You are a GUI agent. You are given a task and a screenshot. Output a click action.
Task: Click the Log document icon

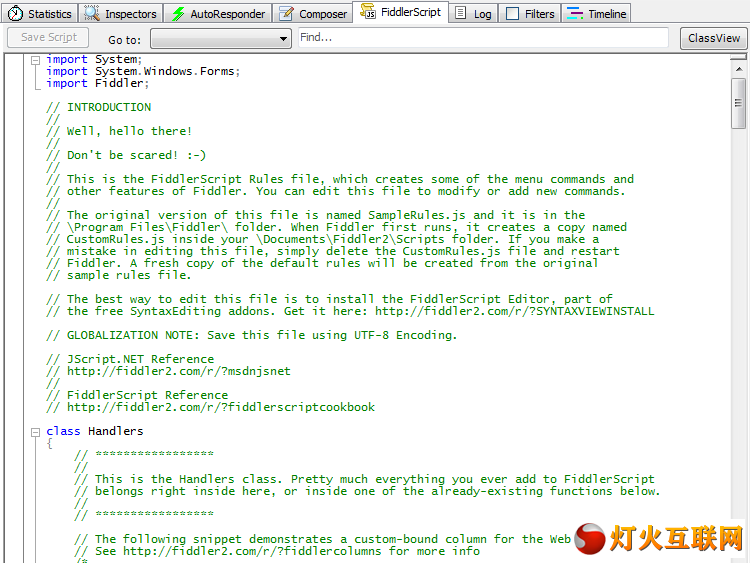point(460,13)
